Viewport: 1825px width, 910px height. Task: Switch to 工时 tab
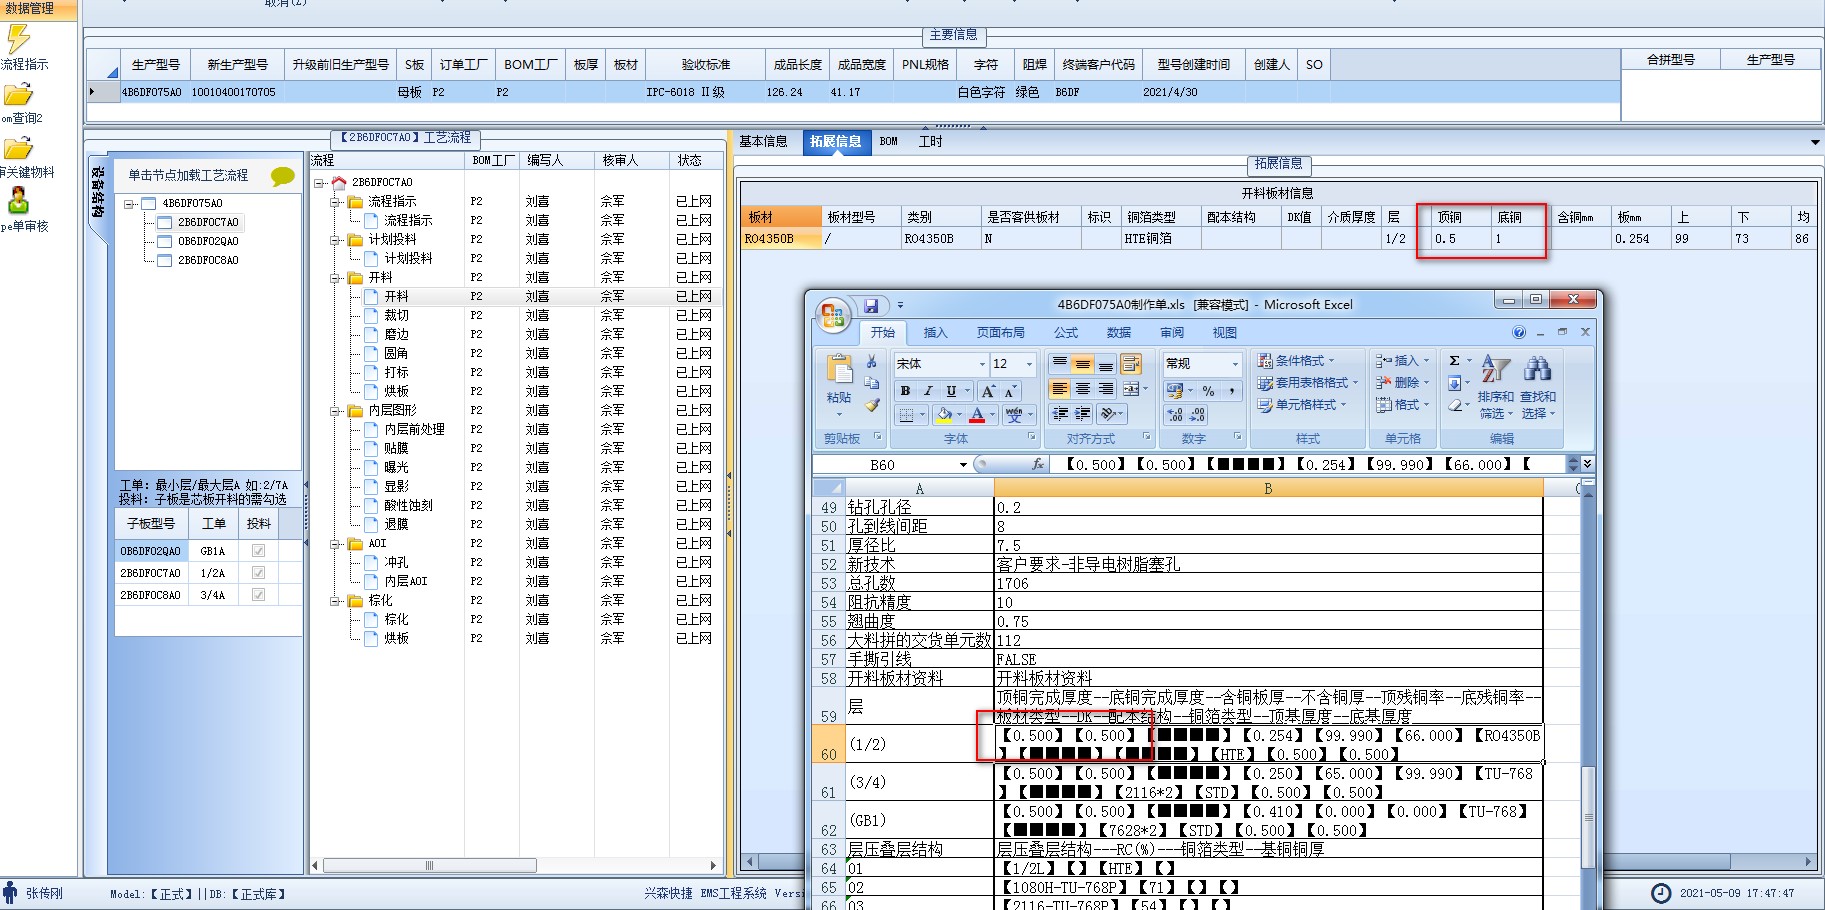pyautogui.click(x=931, y=142)
